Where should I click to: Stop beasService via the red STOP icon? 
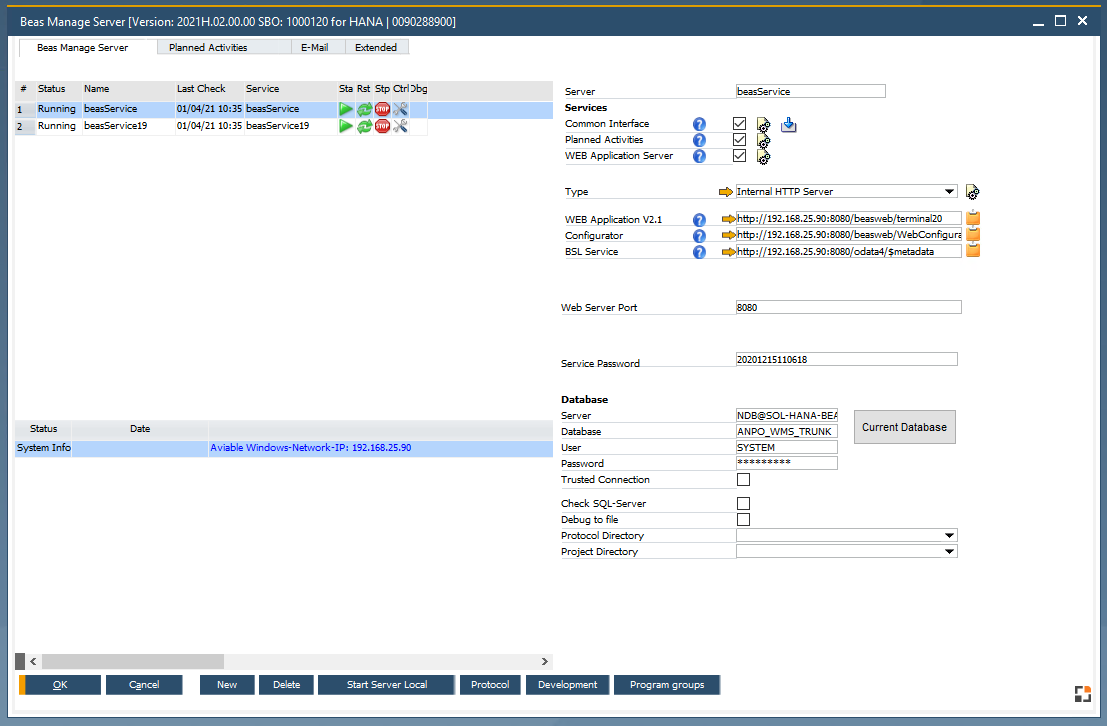click(382, 109)
